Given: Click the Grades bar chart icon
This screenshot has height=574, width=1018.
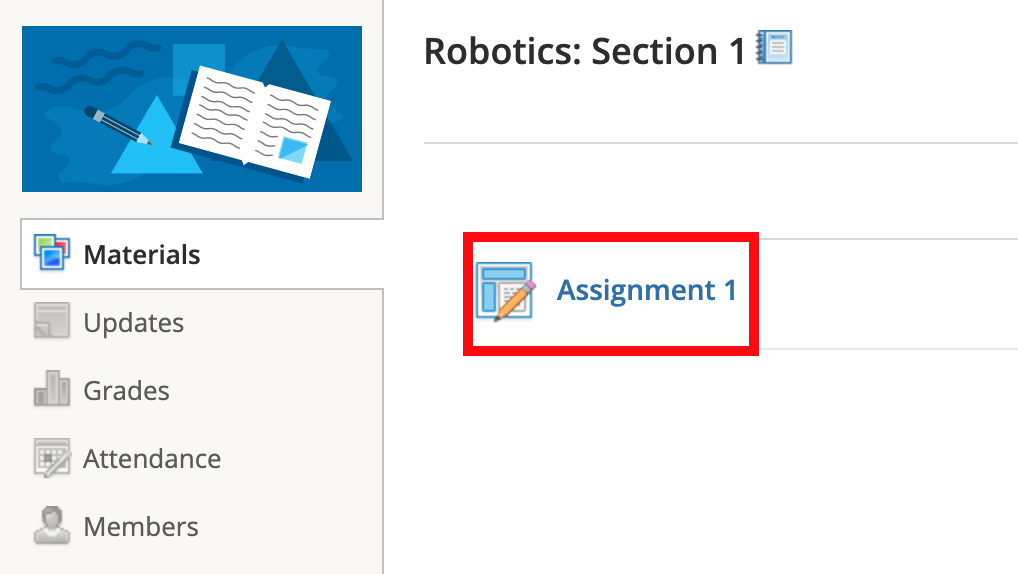Looking at the screenshot, I should [x=51, y=390].
